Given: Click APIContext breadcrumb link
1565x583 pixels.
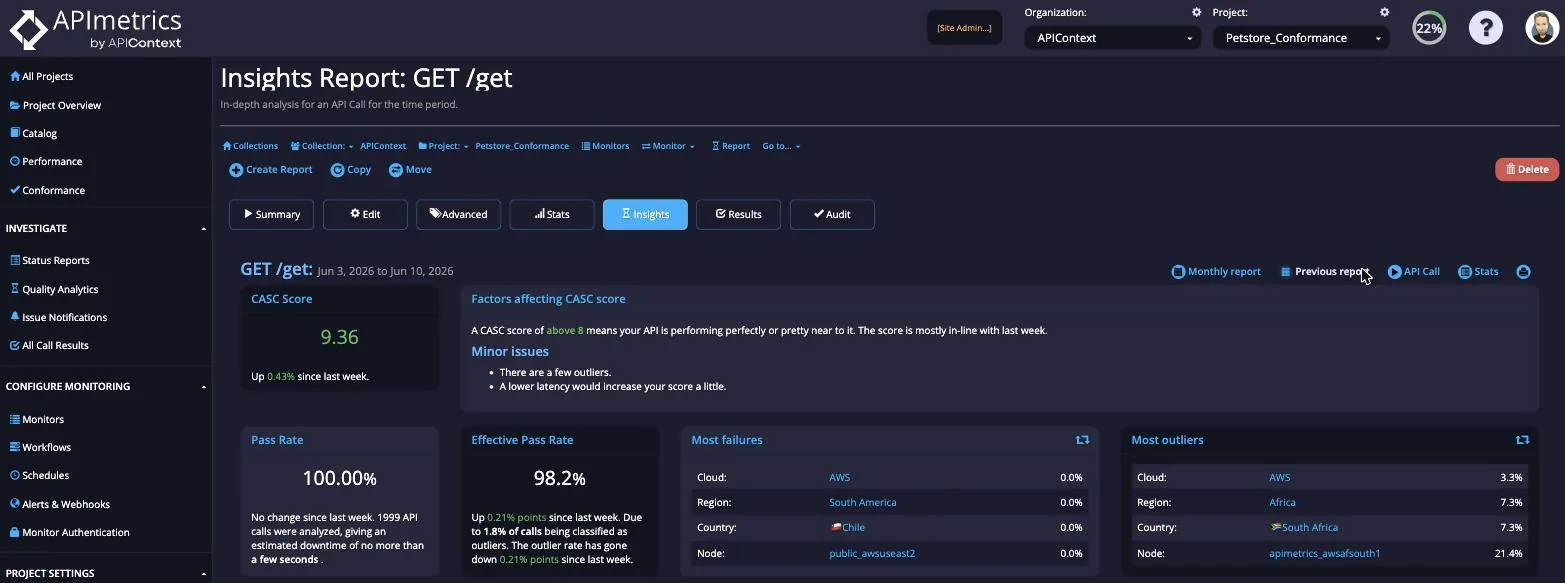Looking at the screenshot, I should click(x=383, y=146).
